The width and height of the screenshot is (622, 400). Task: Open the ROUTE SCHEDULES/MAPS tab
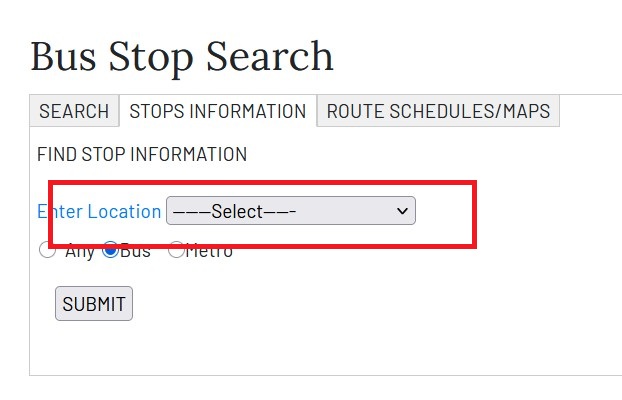point(438,111)
